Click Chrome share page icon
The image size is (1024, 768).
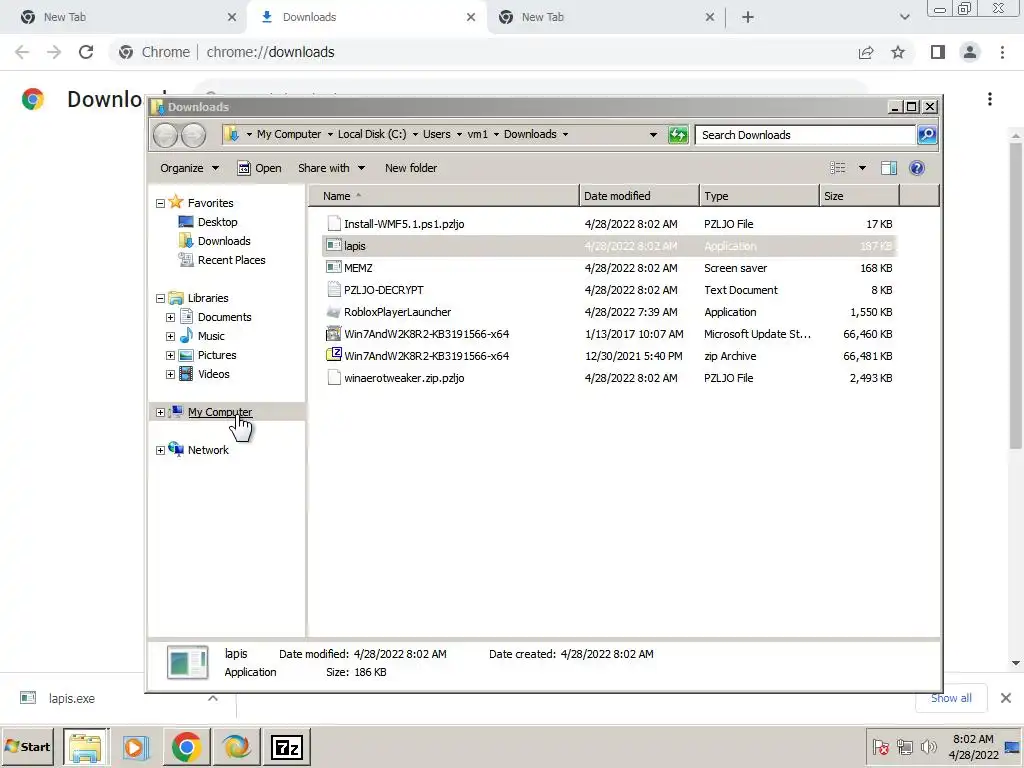coord(866,52)
